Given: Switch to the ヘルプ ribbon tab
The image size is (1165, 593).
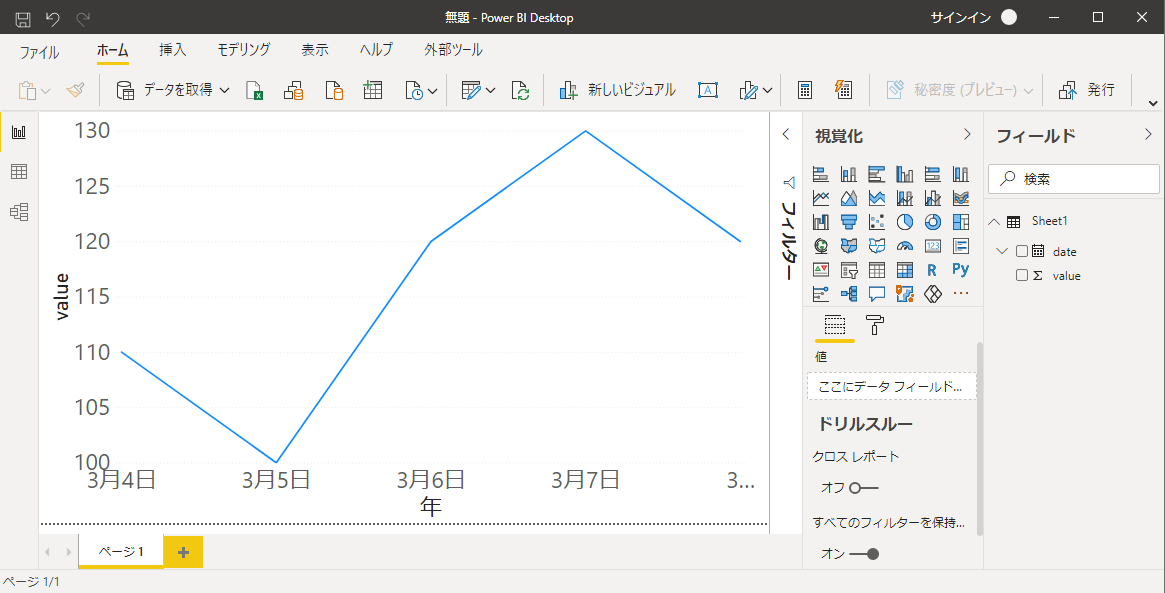Looking at the screenshot, I should click(376, 51).
